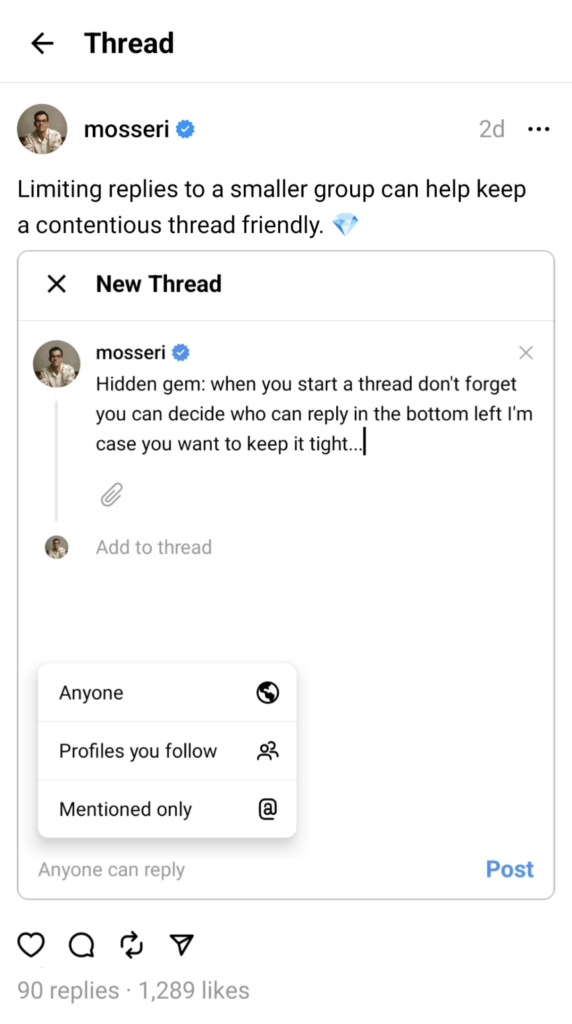Remove the draft post with the gray X
This screenshot has height=1024, width=572.
(526, 353)
